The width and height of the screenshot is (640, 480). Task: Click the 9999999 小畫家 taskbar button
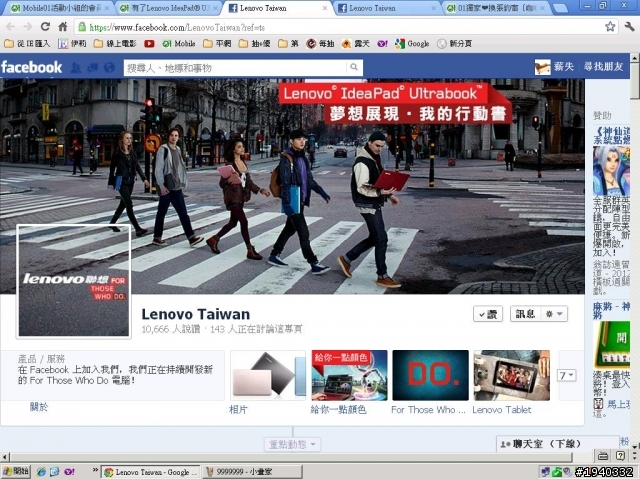252,472
